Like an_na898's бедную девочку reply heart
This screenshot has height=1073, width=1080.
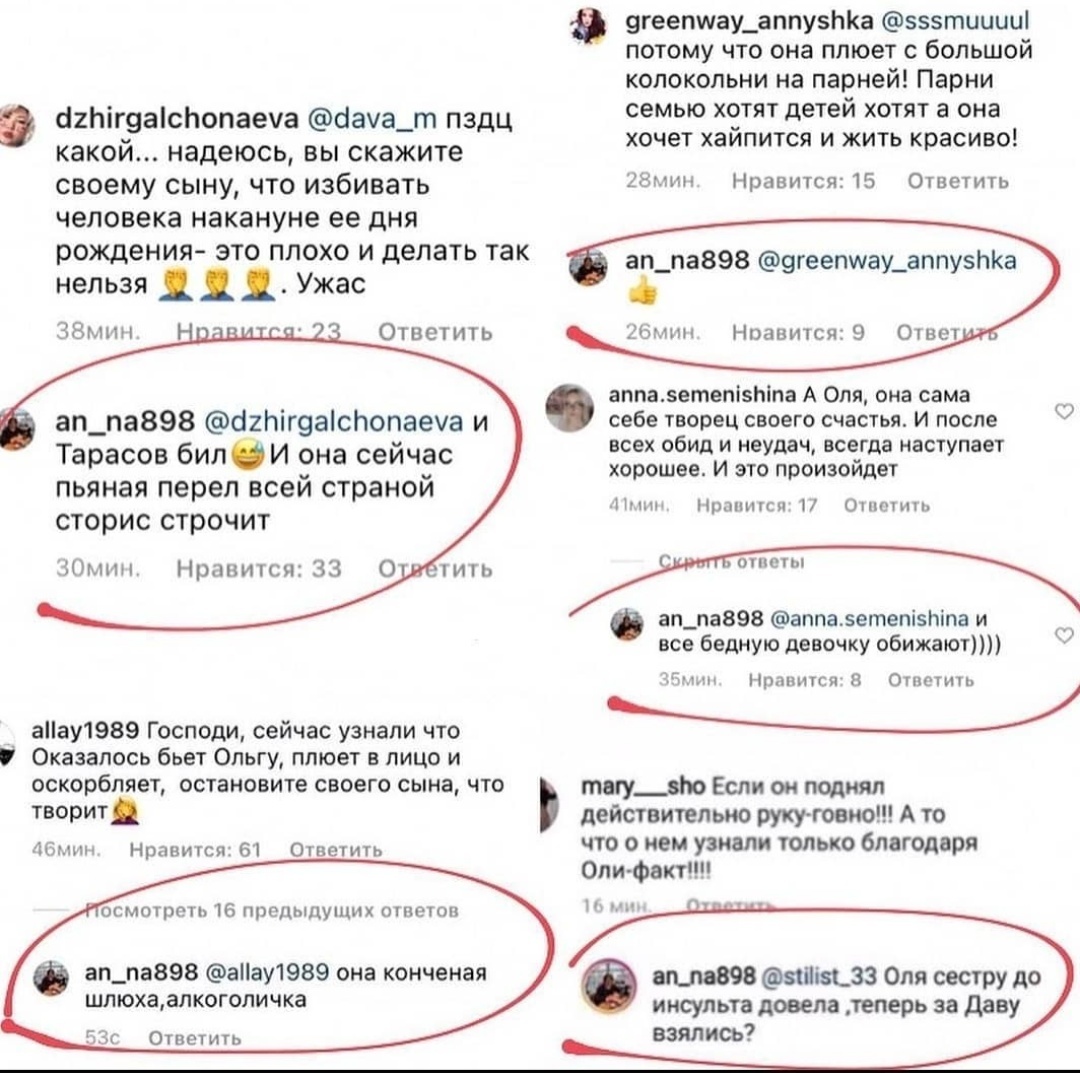(1065, 635)
